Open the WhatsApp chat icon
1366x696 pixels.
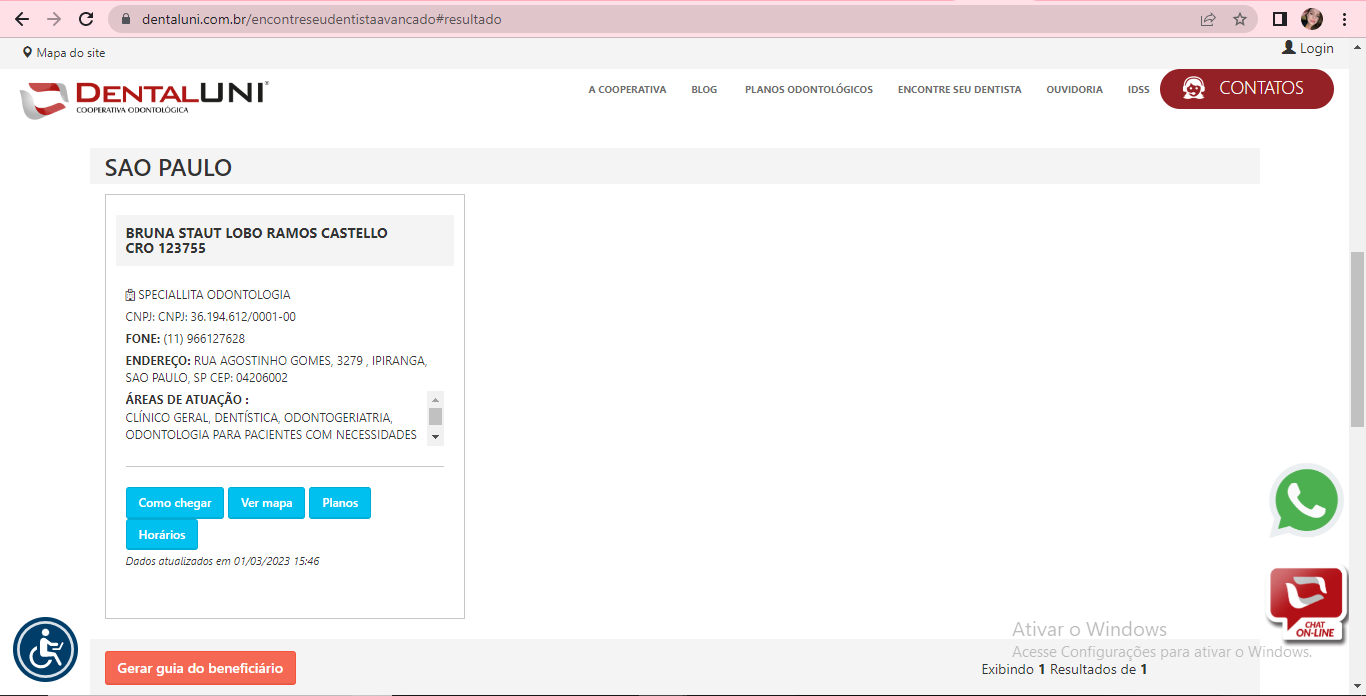[1306, 500]
